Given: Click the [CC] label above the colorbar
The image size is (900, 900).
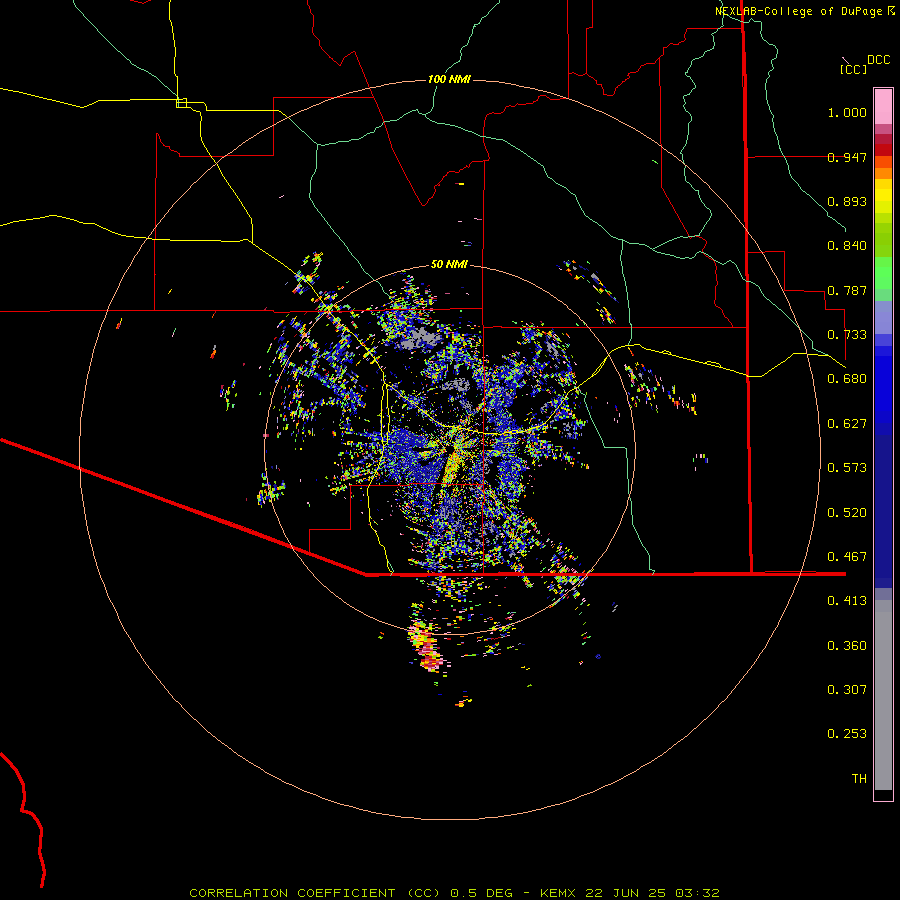Looking at the screenshot, I should click(x=854, y=69).
